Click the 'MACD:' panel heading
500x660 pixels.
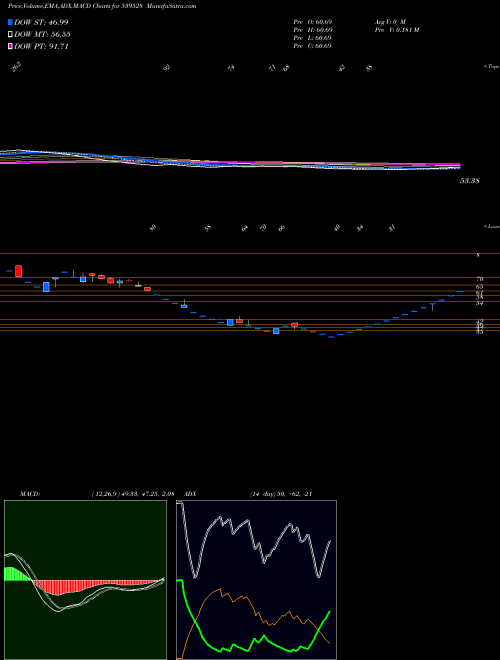point(30,494)
